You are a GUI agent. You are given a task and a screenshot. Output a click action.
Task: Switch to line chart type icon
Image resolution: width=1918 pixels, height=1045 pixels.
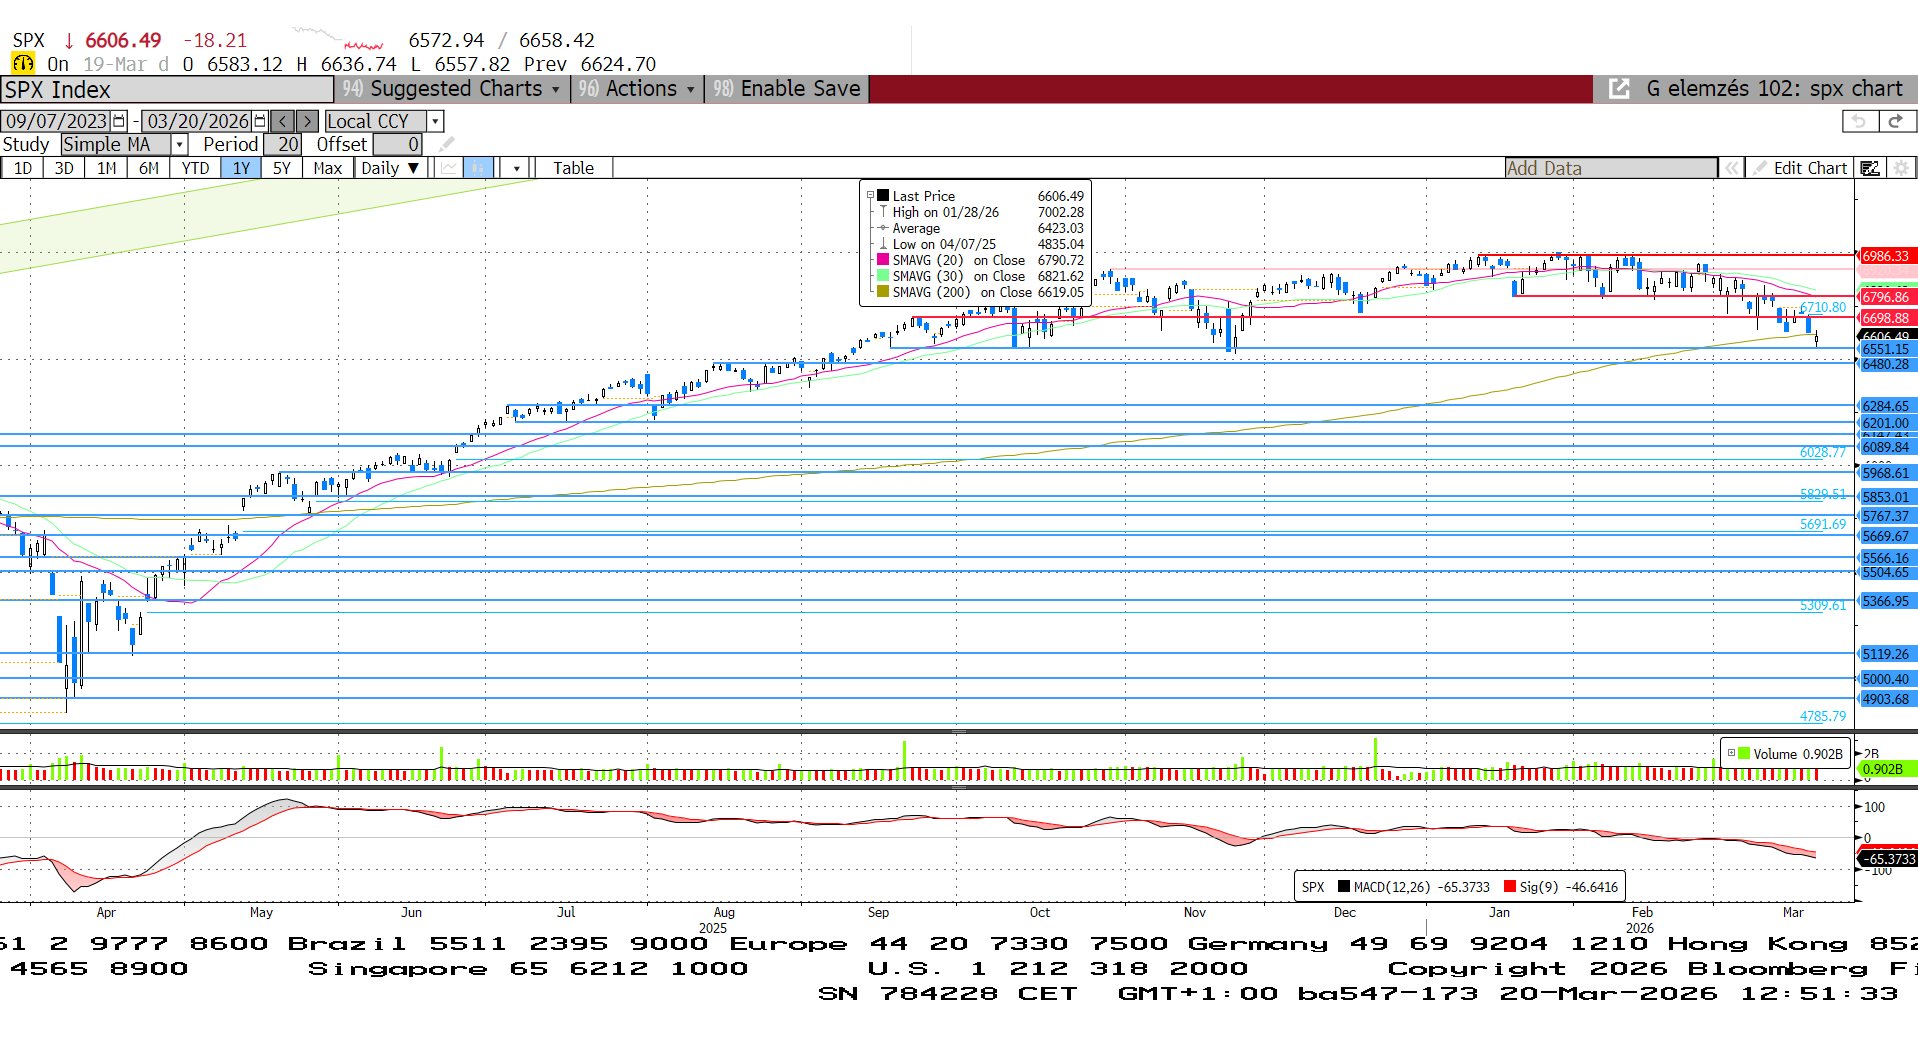[x=449, y=168]
